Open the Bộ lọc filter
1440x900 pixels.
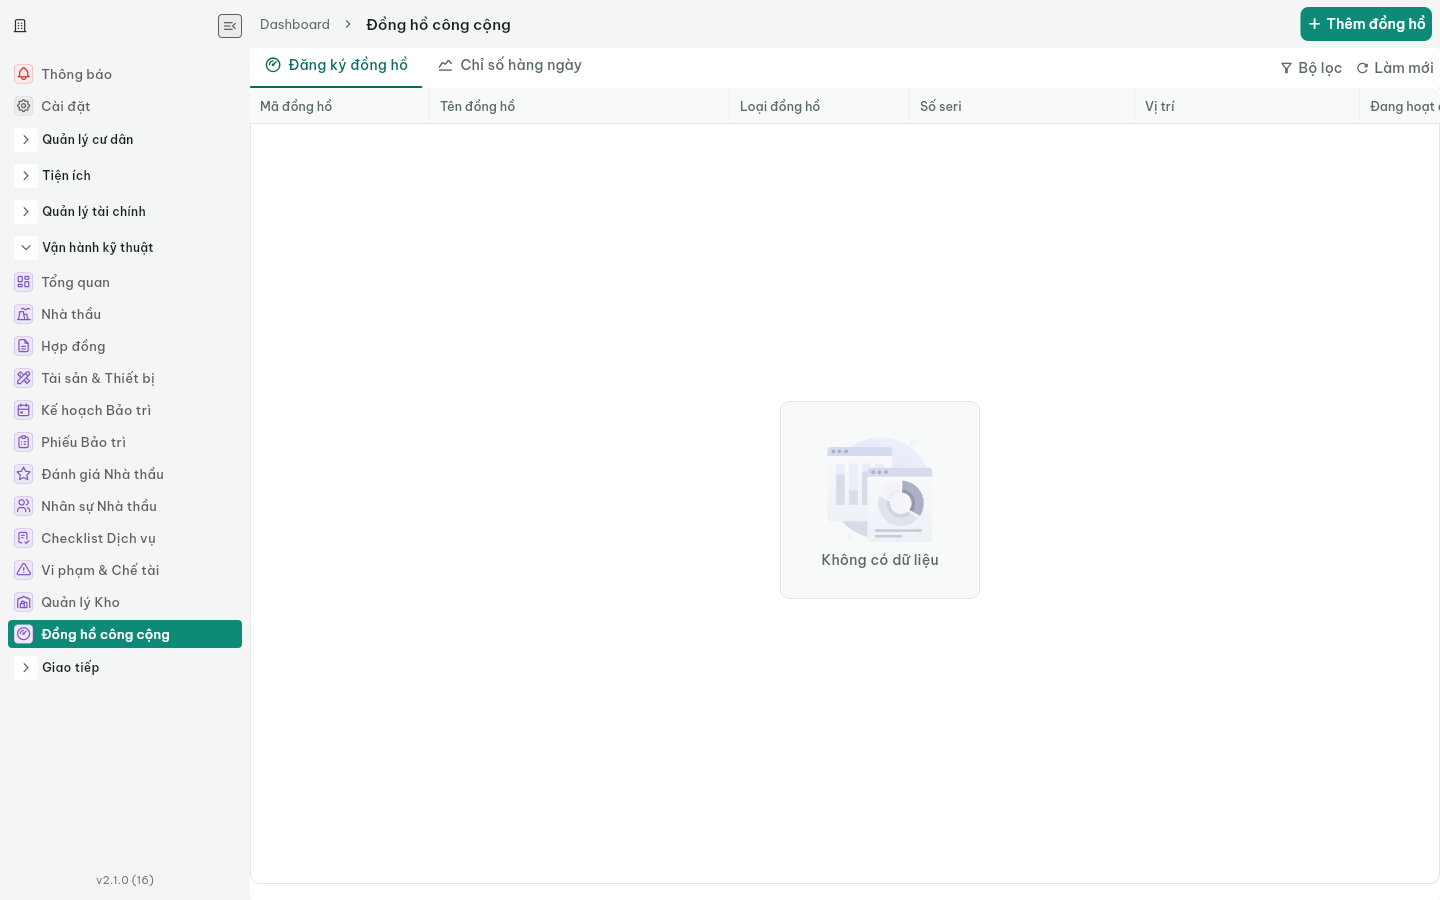pyautogui.click(x=1311, y=68)
